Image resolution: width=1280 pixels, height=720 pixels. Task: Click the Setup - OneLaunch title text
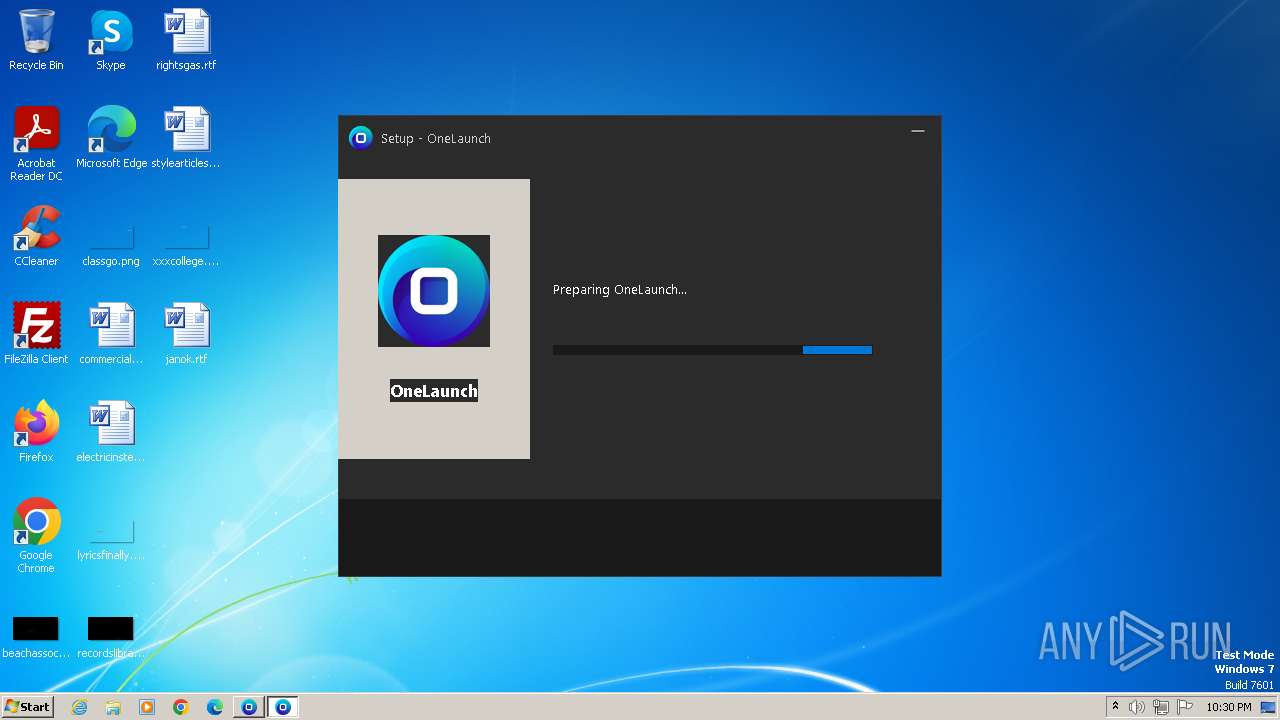436,139
